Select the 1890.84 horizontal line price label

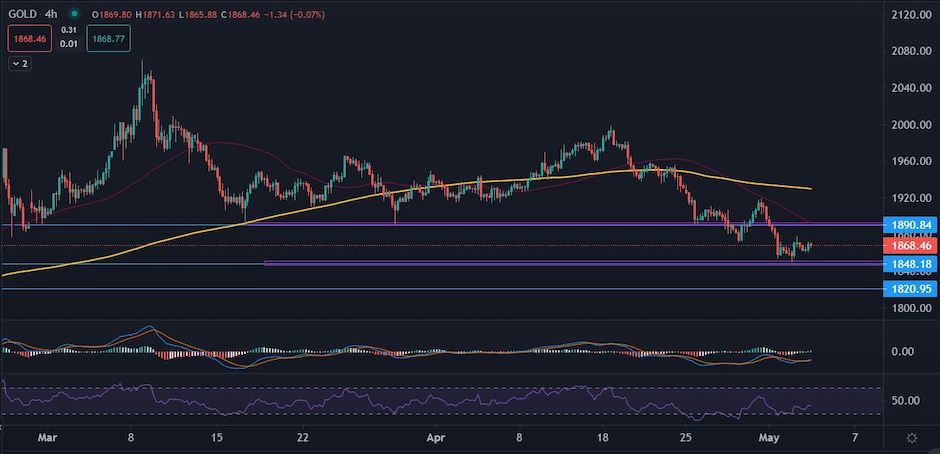point(911,224)
